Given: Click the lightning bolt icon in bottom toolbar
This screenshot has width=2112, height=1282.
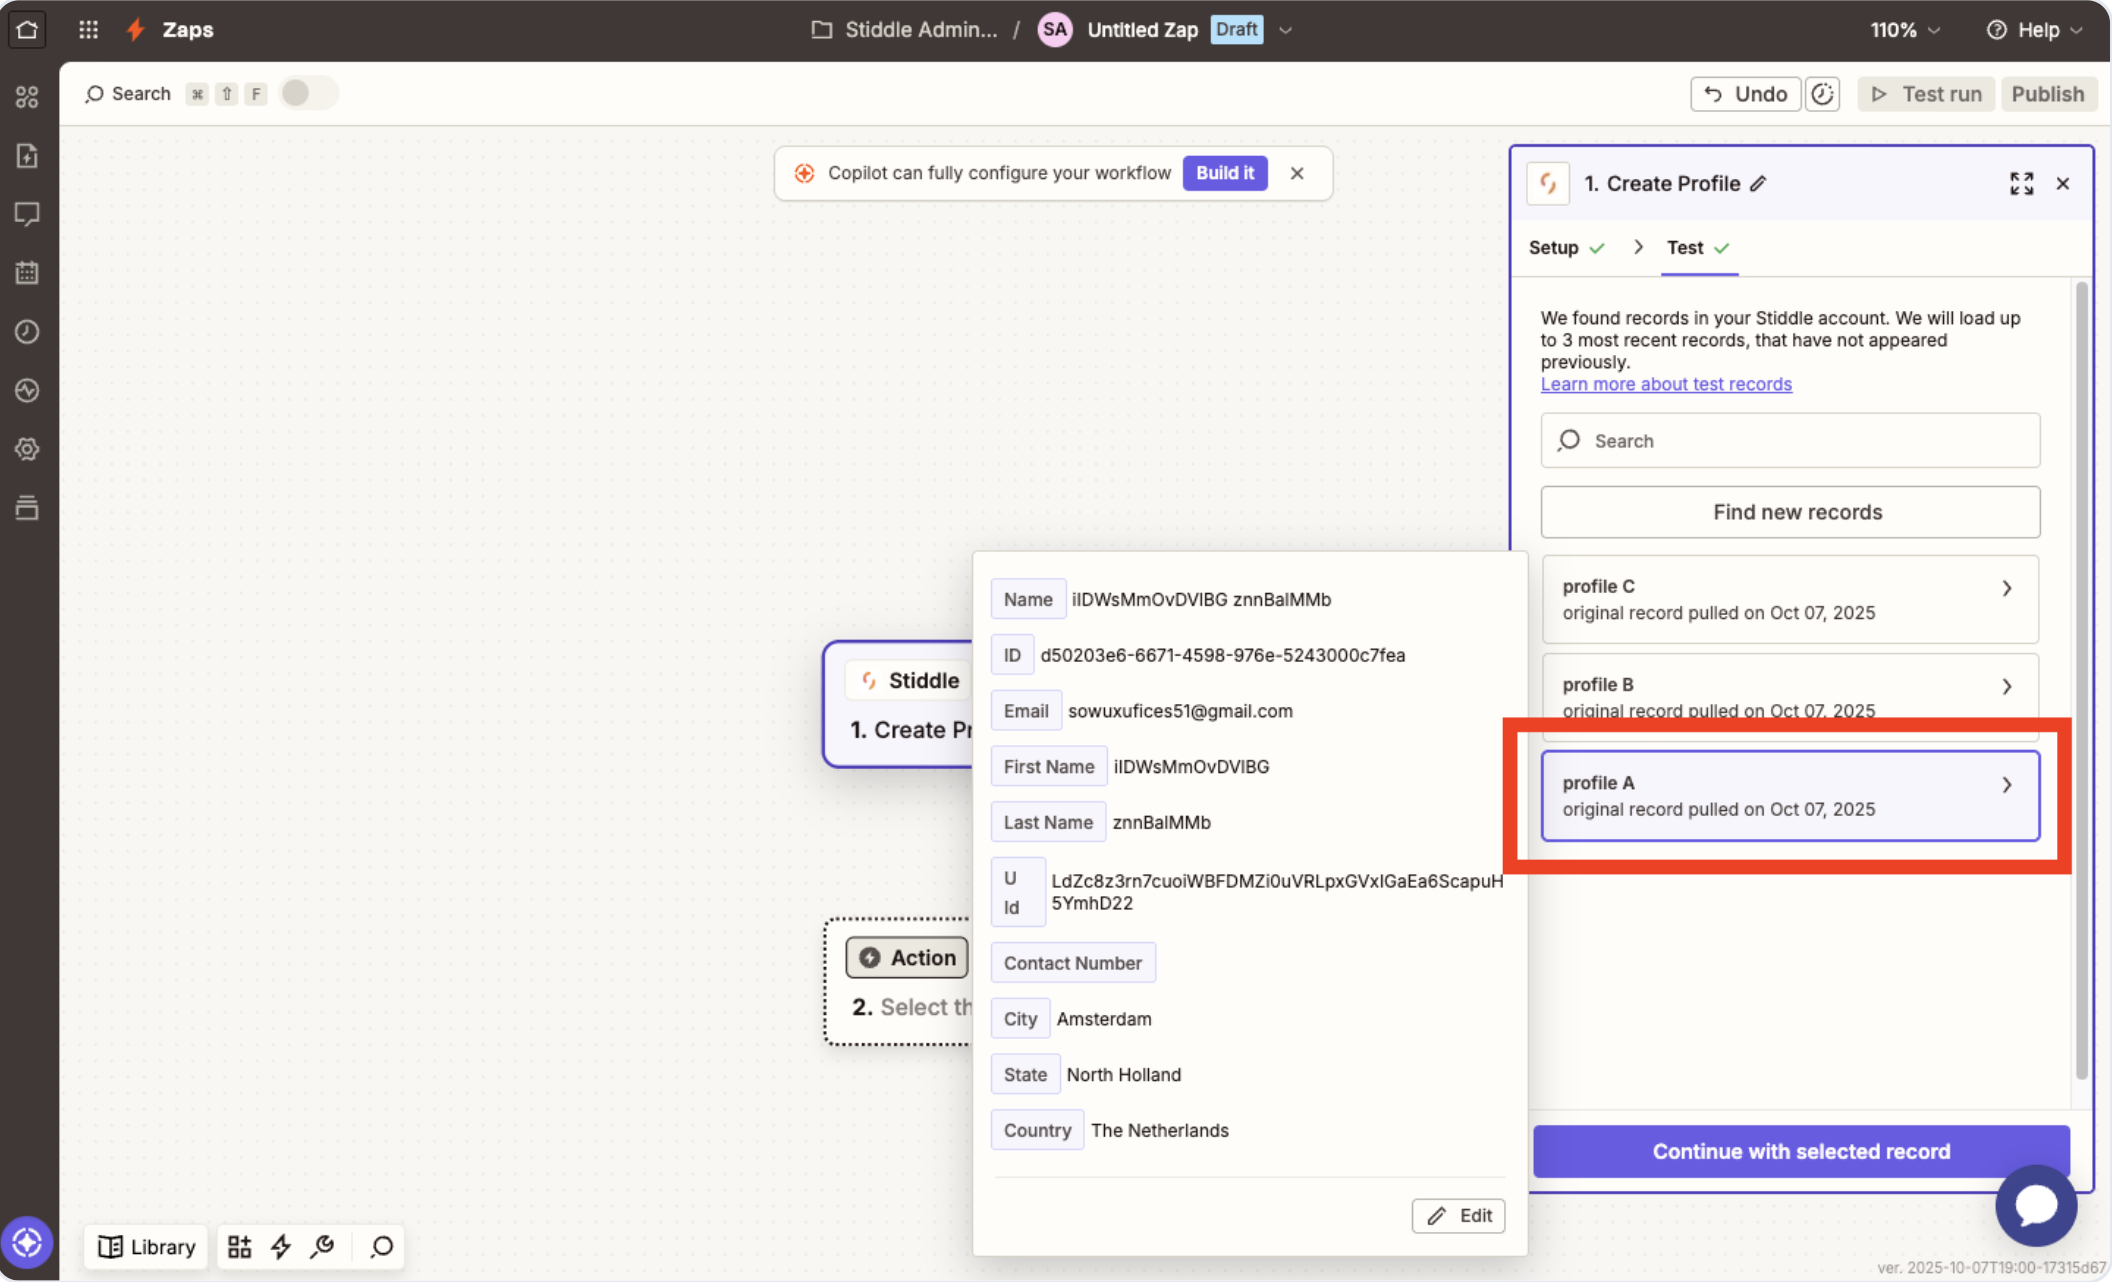Looking at the screenshot, I should coord(281,1246).
